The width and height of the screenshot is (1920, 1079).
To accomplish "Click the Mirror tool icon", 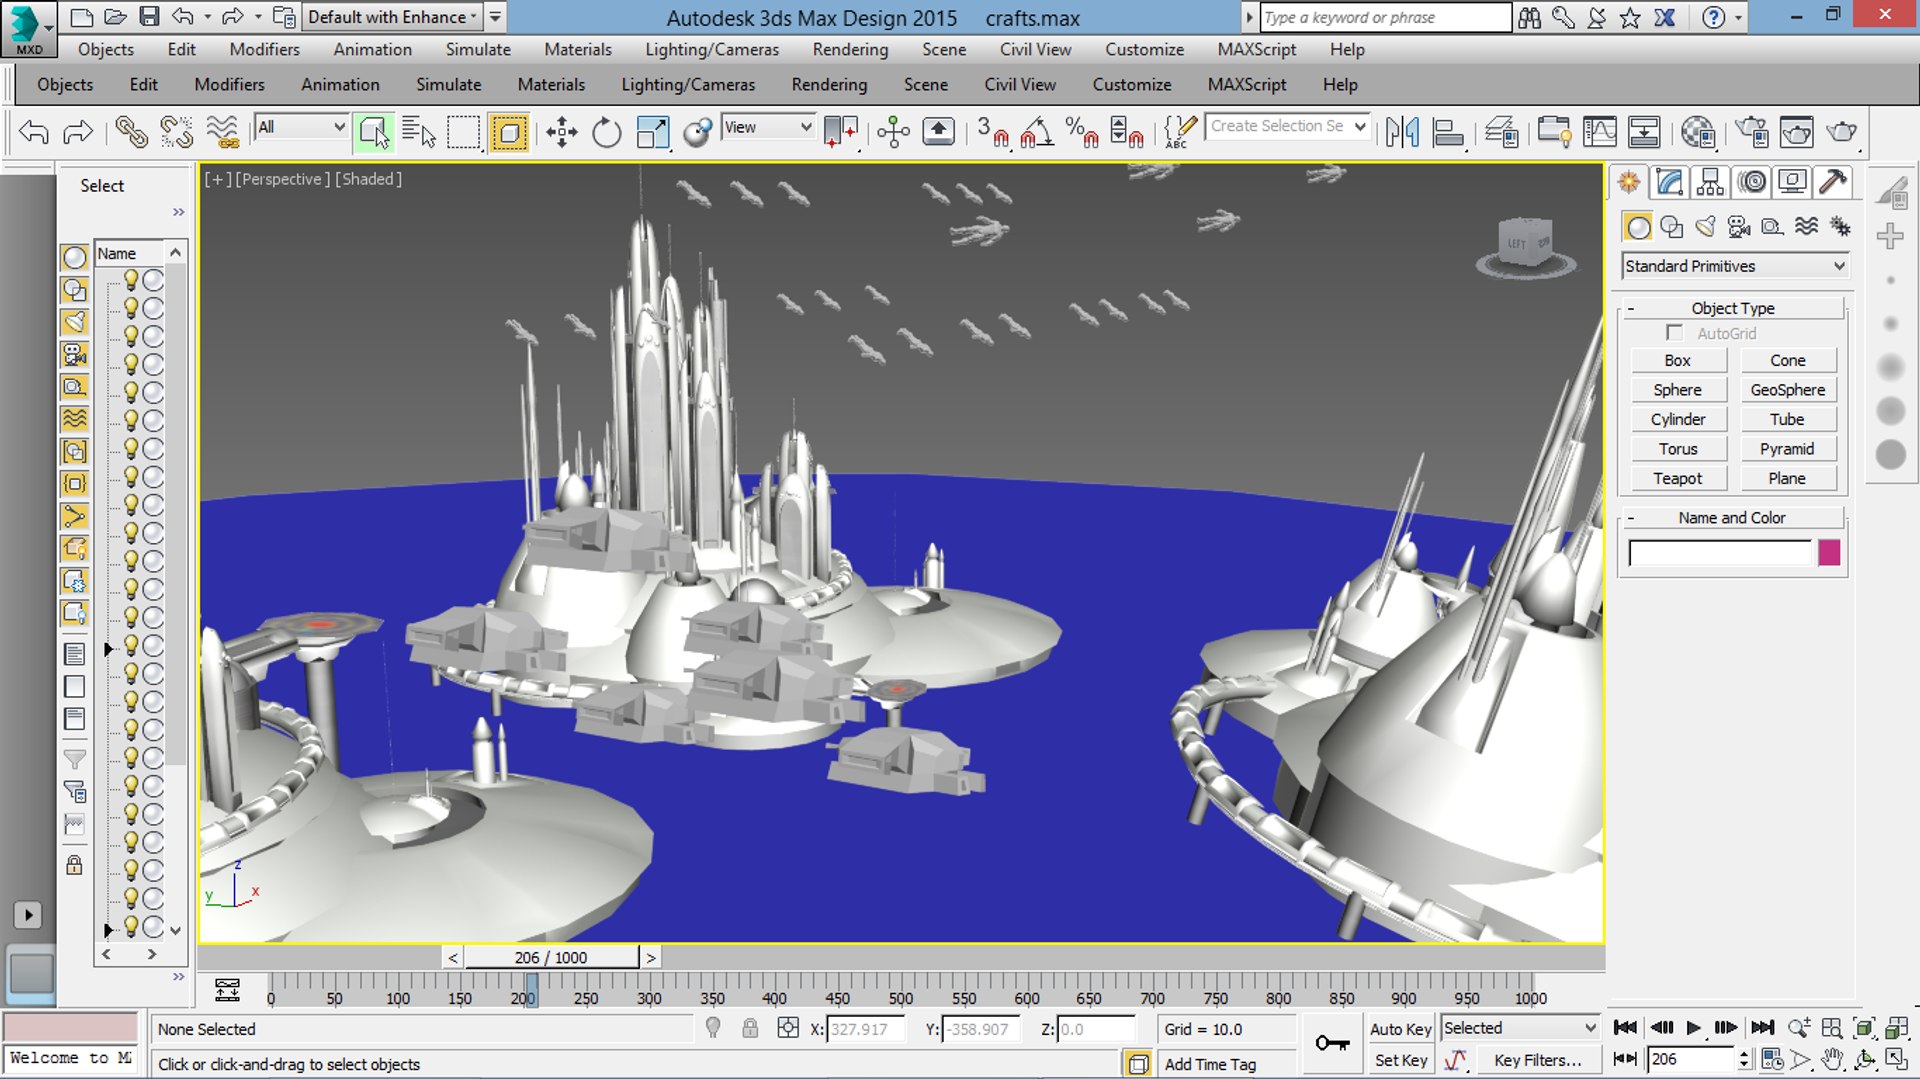I will [x=1402, y=132].
